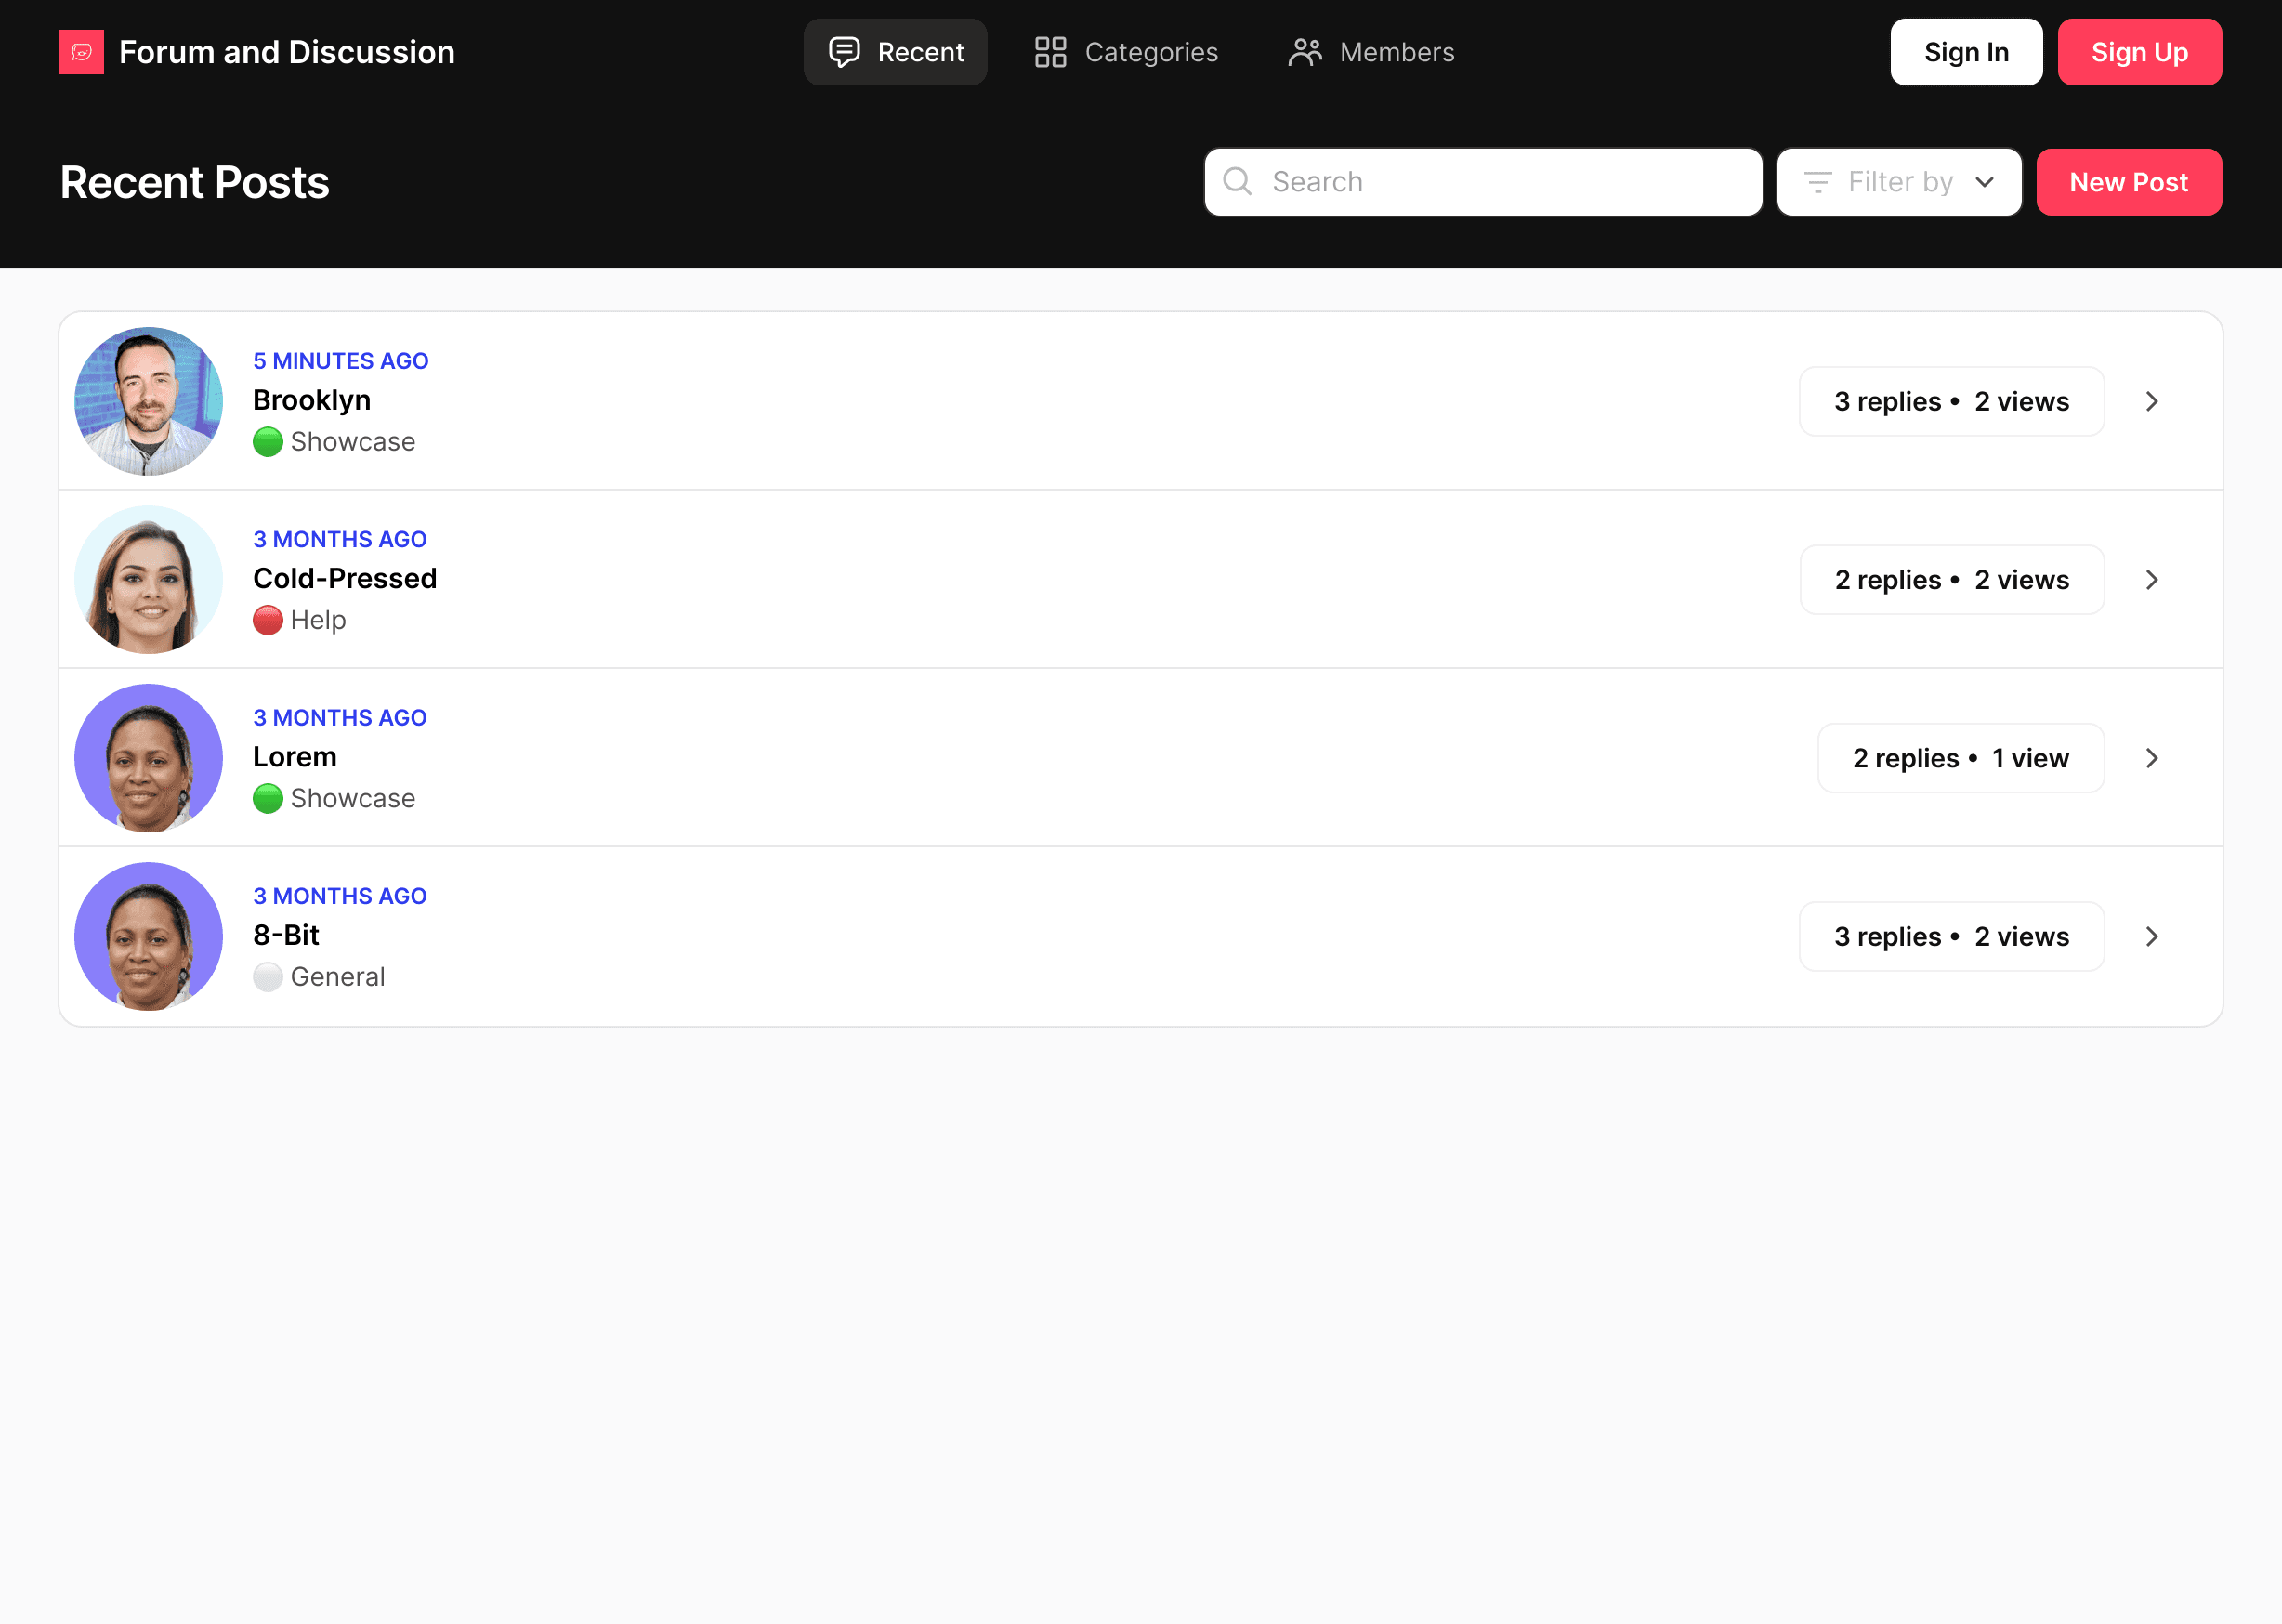2282x1624 pixels.
Task: Toggle the gray General category indicator
Action: pos(268,976)
